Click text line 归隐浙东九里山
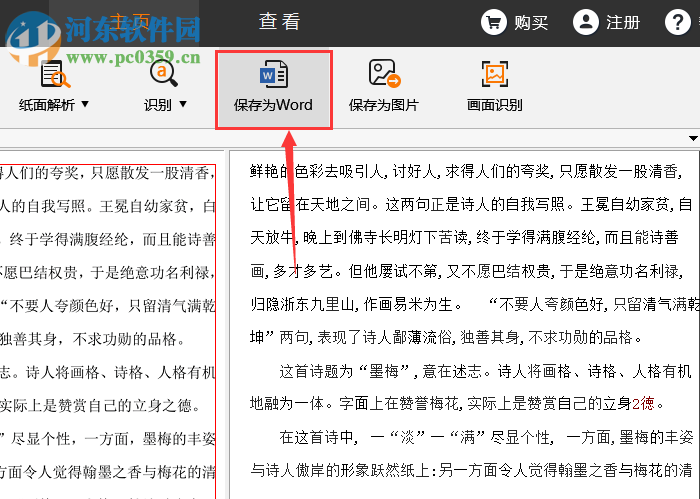This screenshot has width=700, height=499. (475, 304)
